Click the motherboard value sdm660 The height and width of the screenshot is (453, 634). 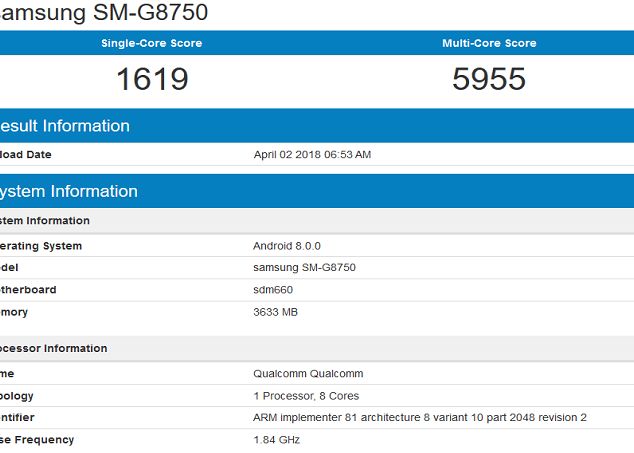tap(273, 290)
